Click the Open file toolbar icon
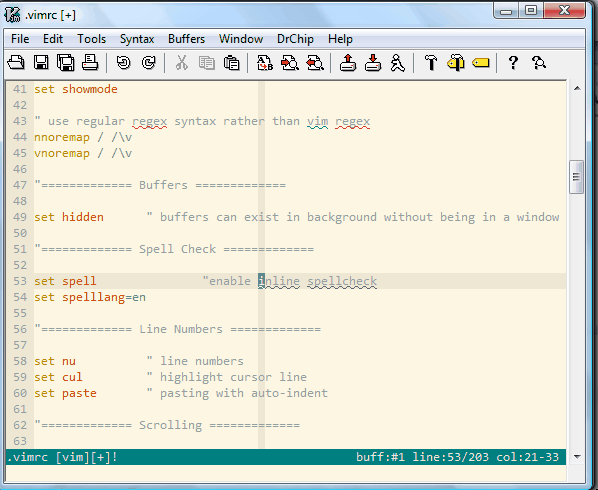This screenshot has height=490, width=598. pos(16,63)
